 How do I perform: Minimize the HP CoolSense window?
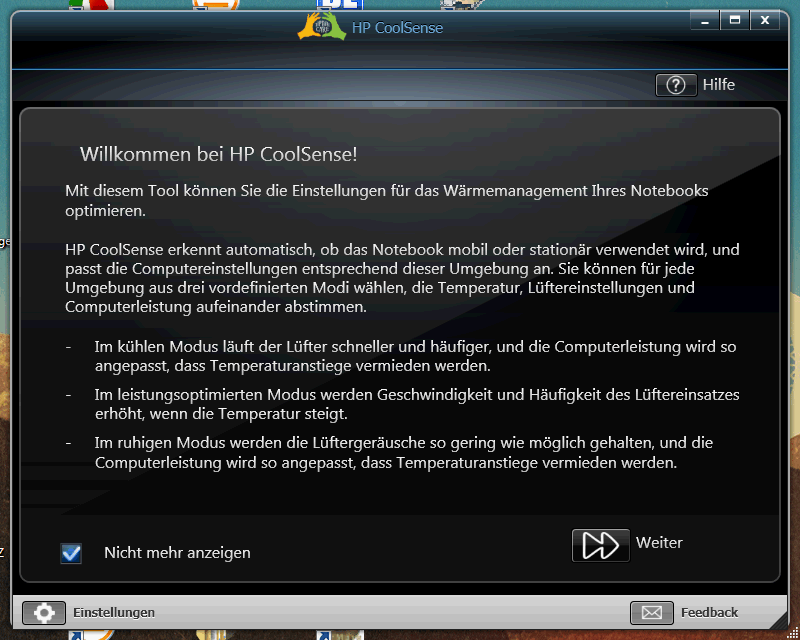coord(705,21)
